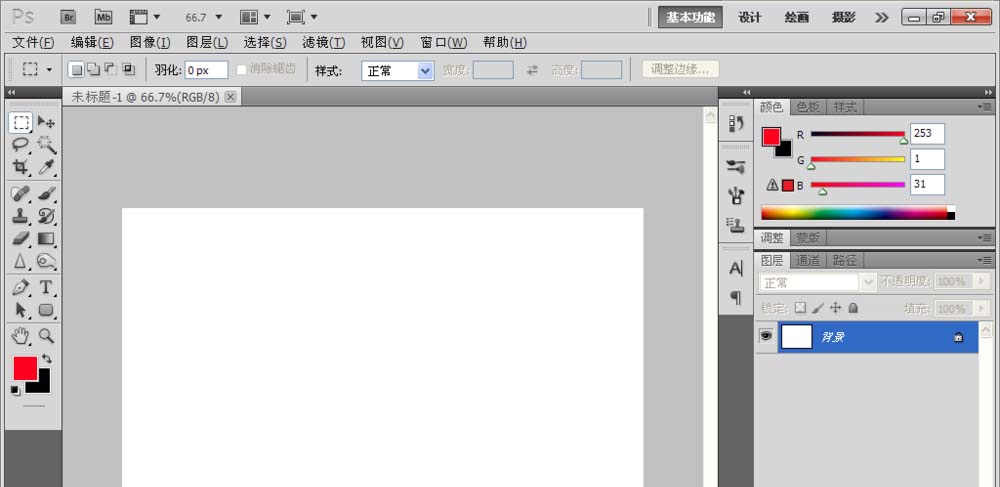This screenshot has height=487, width=1000.
Task: Select the Horizontal Type tool
Action: 46,287
